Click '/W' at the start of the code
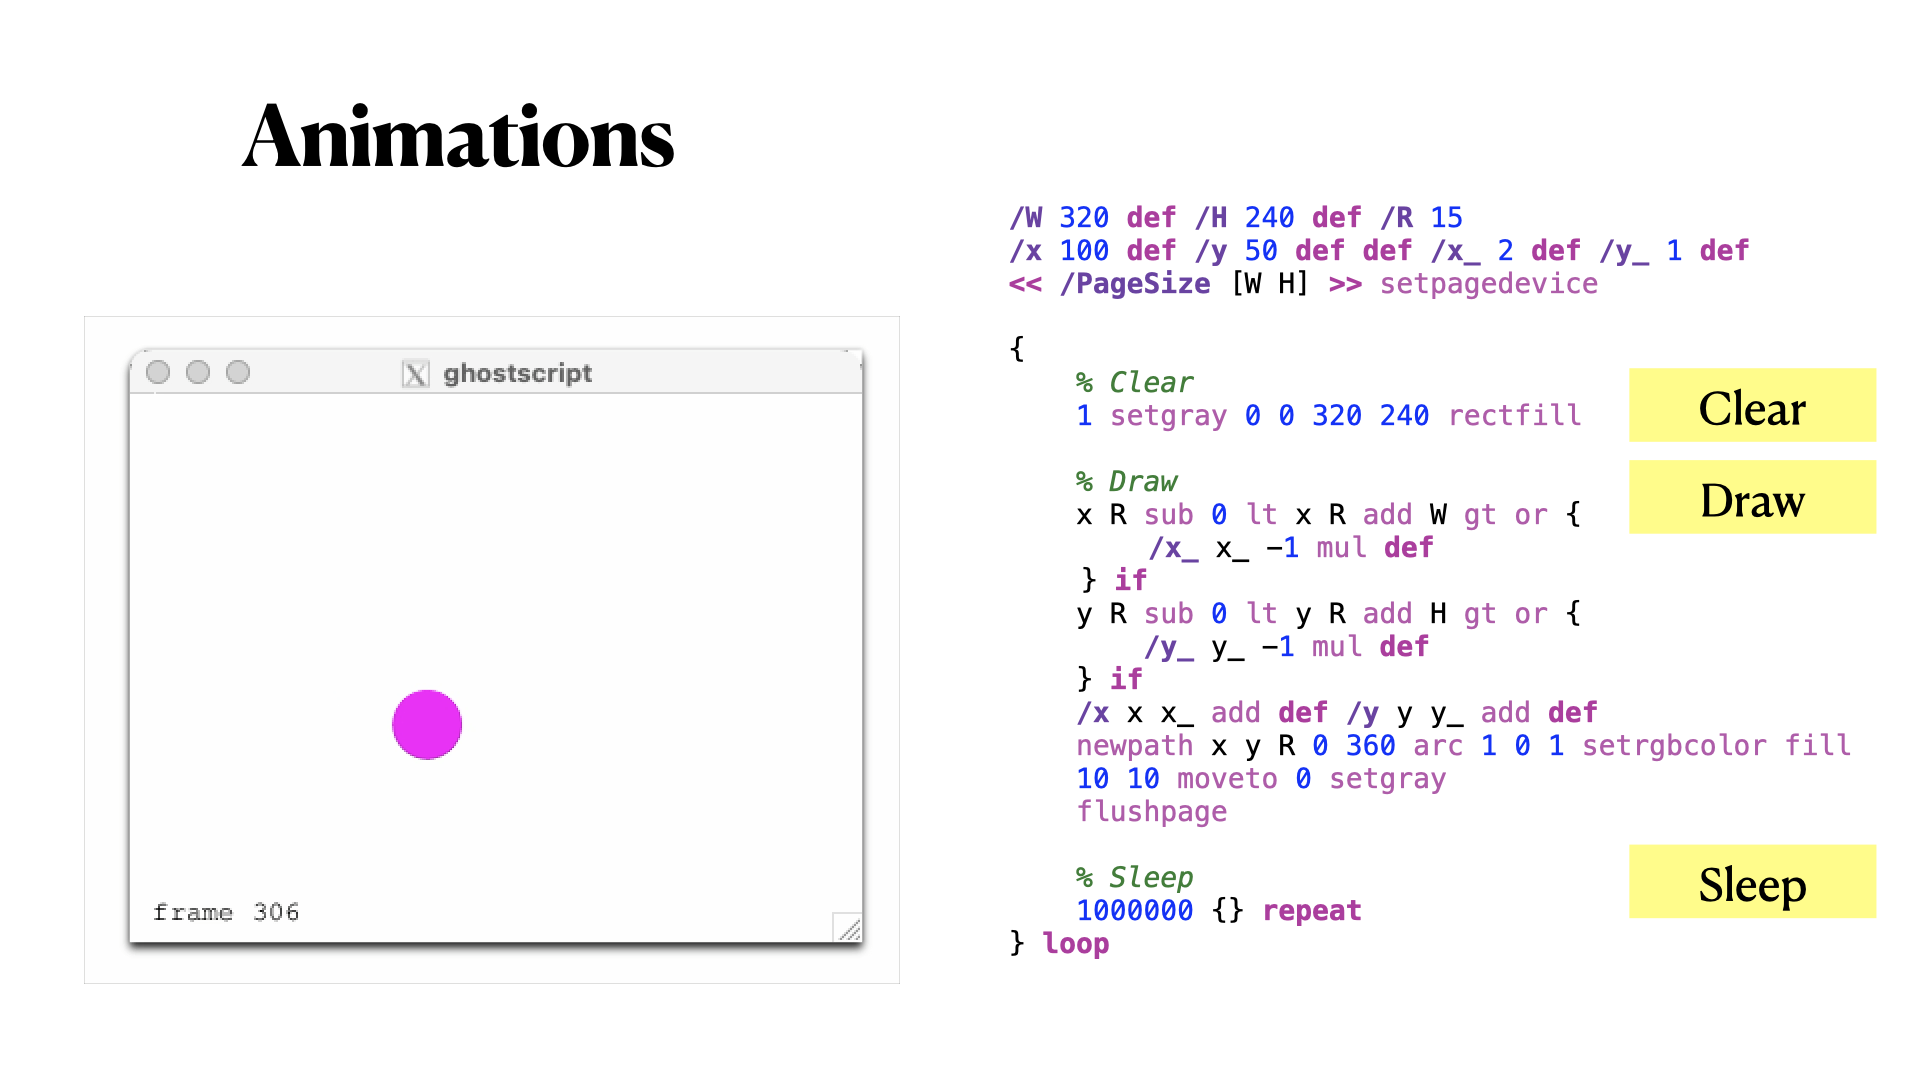The image size is (1920, 1080). tap(1026, 217)
